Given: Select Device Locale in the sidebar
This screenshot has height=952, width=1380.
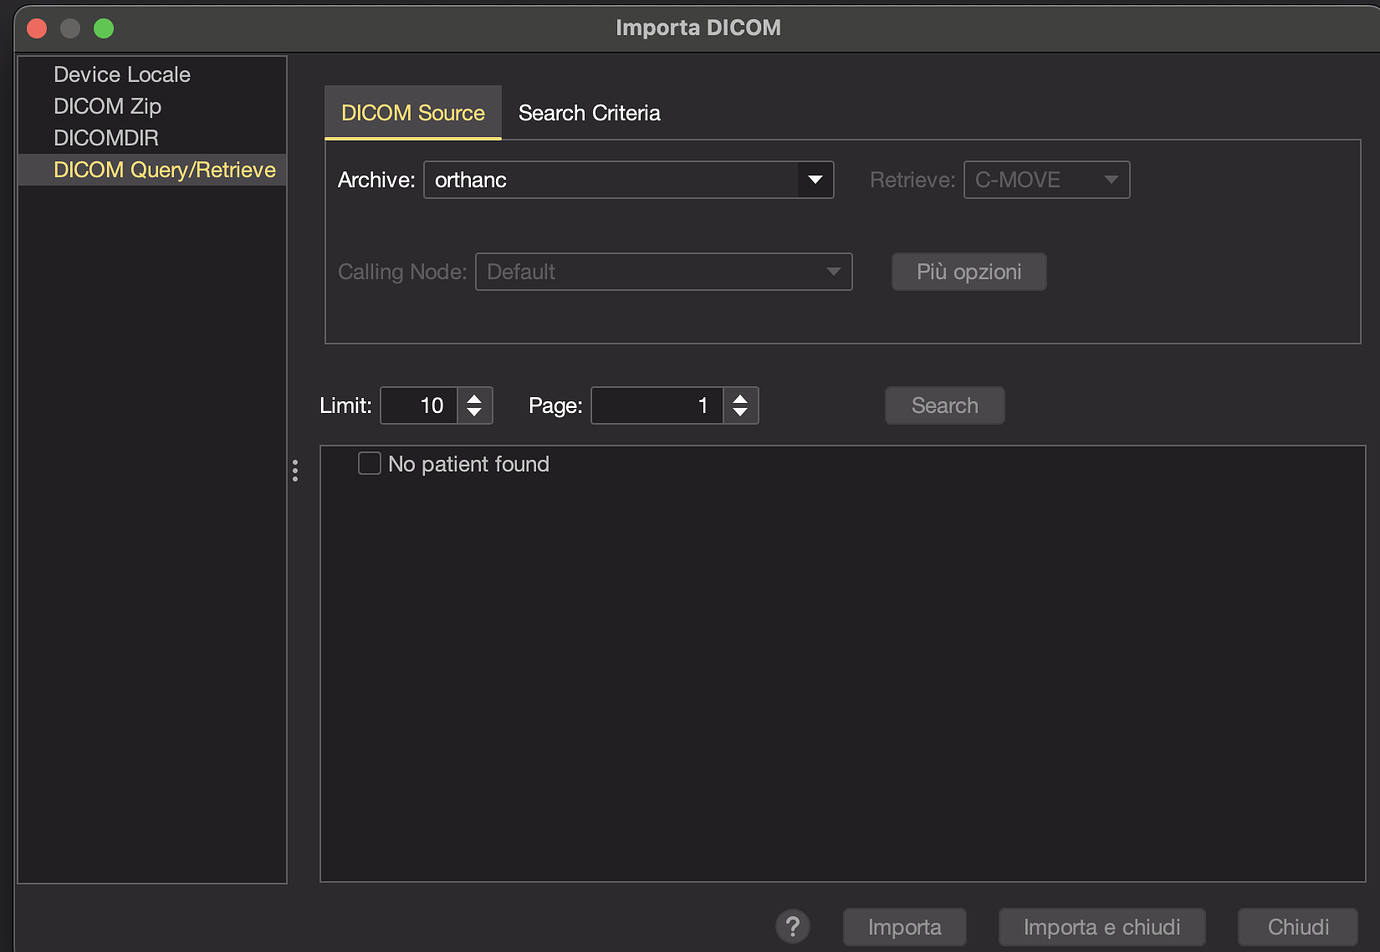Looking at the screenshot, I should [x=122, y=74].
